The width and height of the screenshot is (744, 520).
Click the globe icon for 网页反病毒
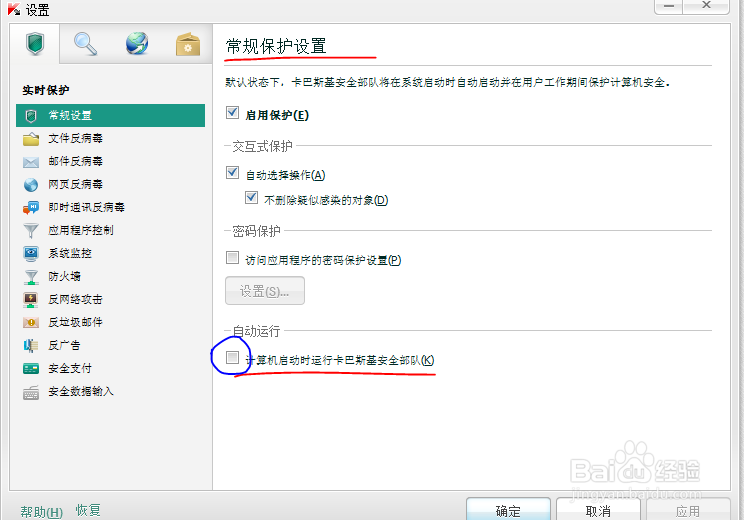click(x=31, y=185)
